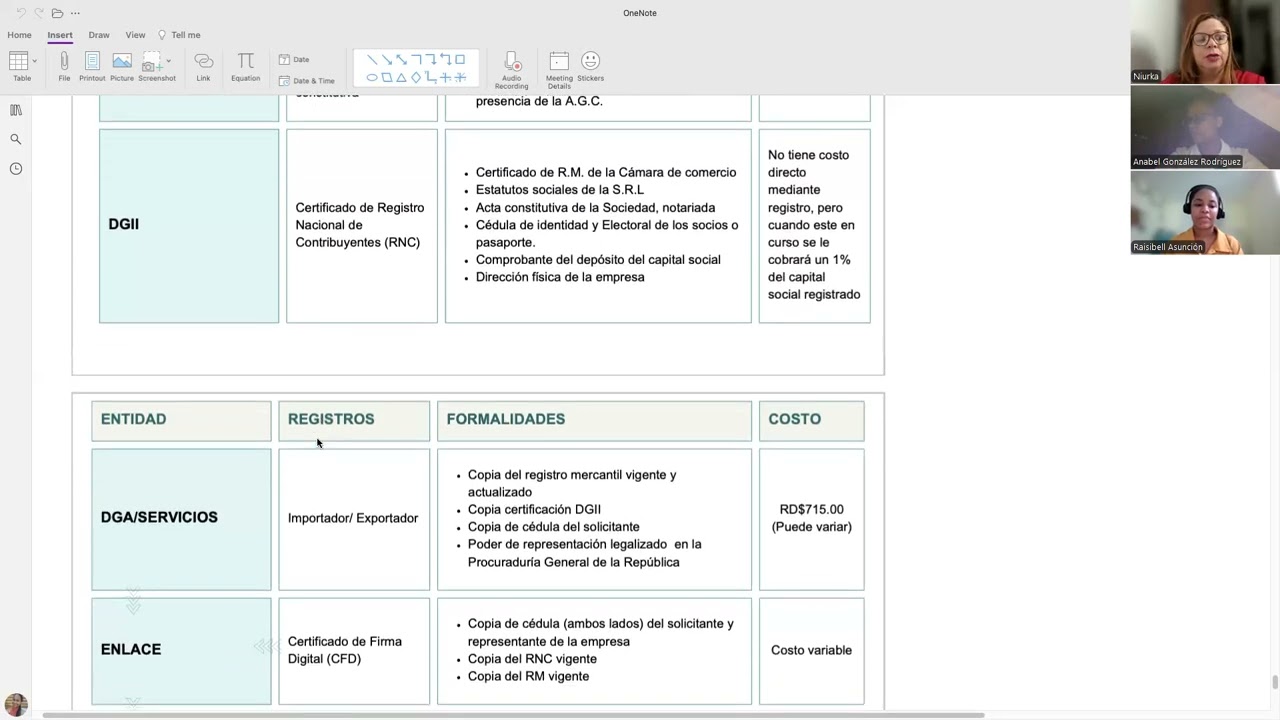Click the ENLACE entity cell

click(181, 651)
